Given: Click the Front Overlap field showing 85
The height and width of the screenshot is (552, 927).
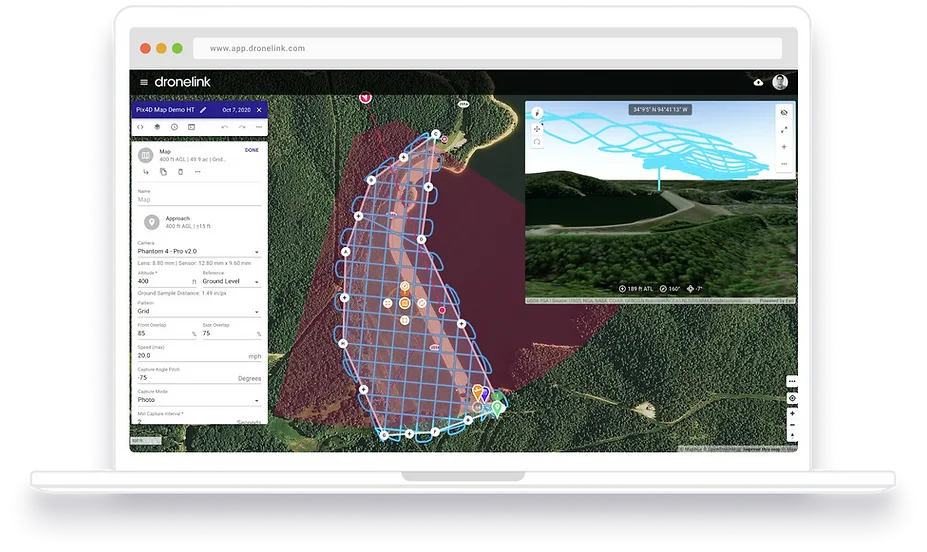Looking at the screenshot, I should click(x=167, y=333).
